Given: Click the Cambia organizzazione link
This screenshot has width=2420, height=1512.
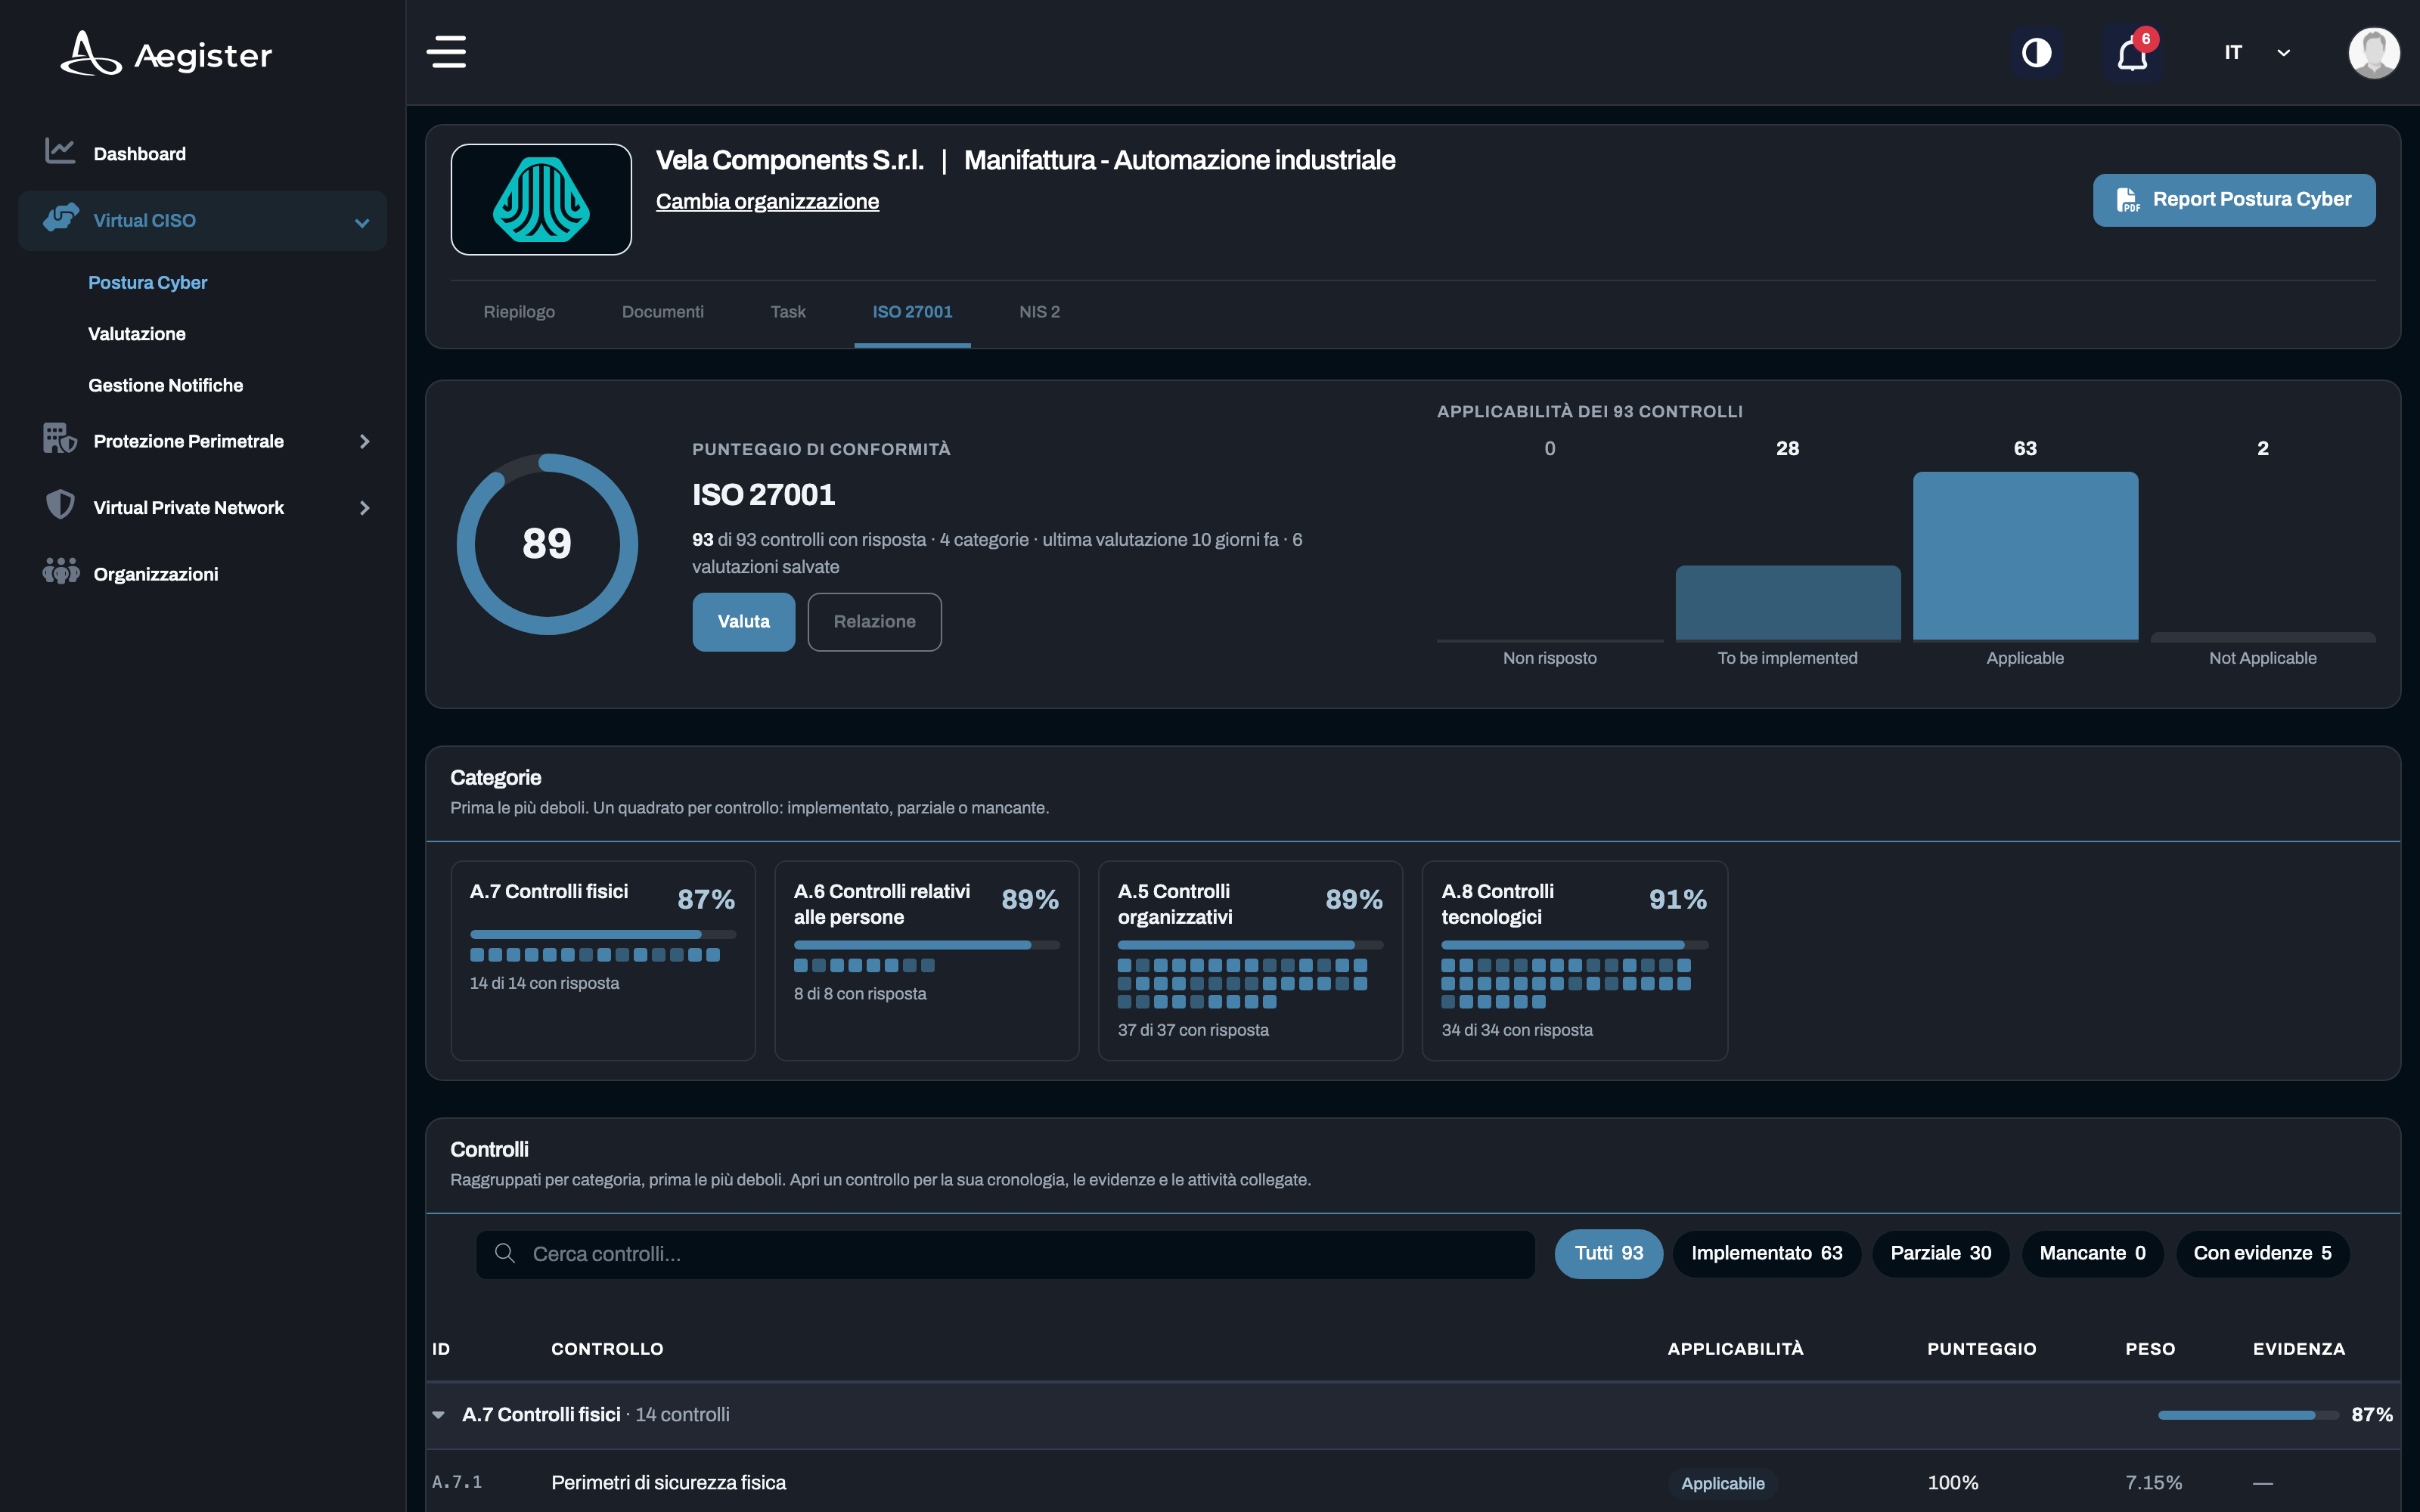Looking at the screenshot, I should click(767, 201).
